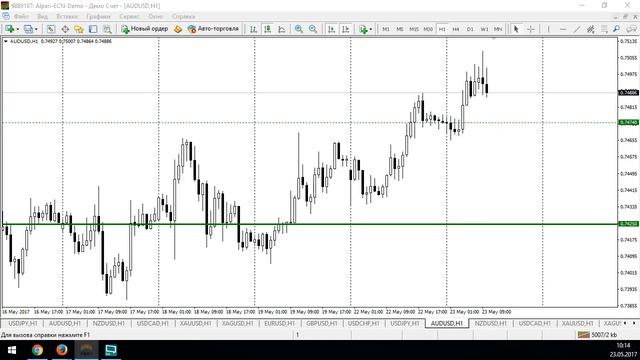Zoom in on the chart

[299, 29]
